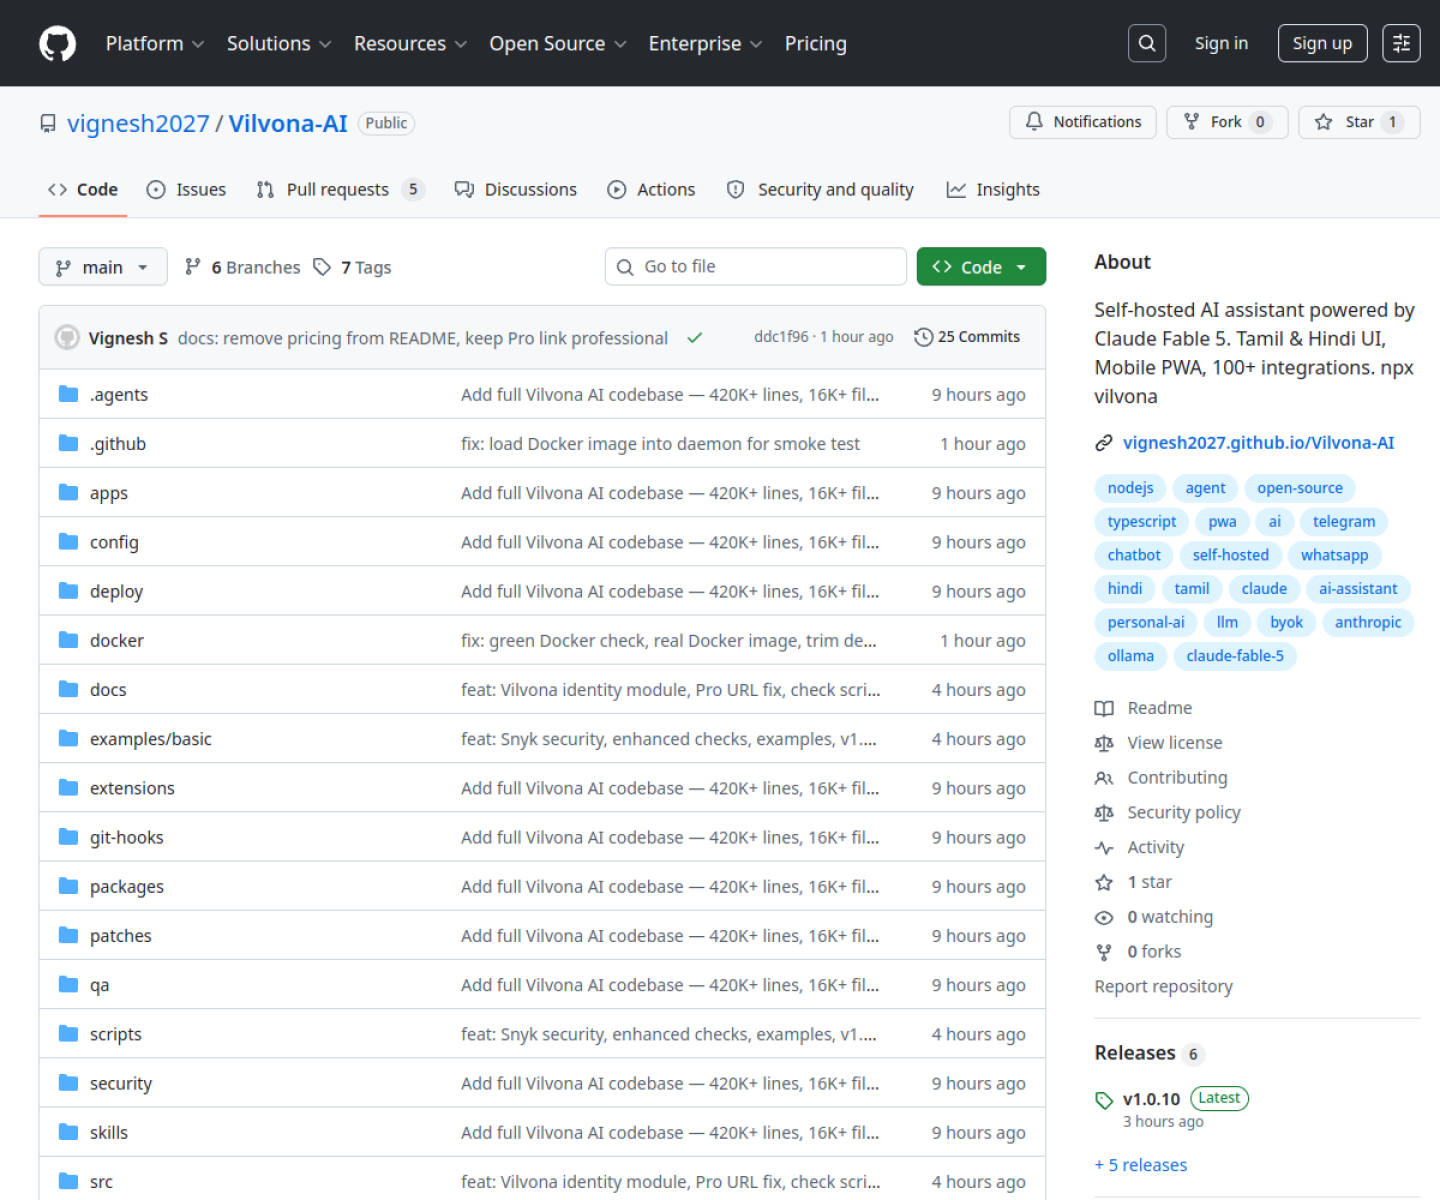Click the Go to file search field
1440x1200 pixels.
pos(756,267)
